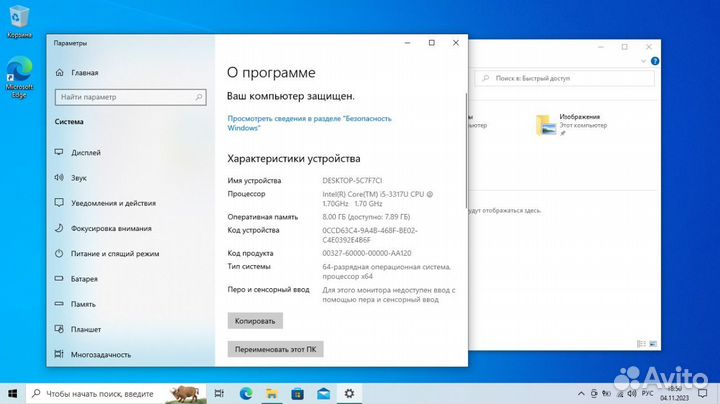Open the notification center icon
This screenshot has width=720, height=404.
tap(703, 393)
